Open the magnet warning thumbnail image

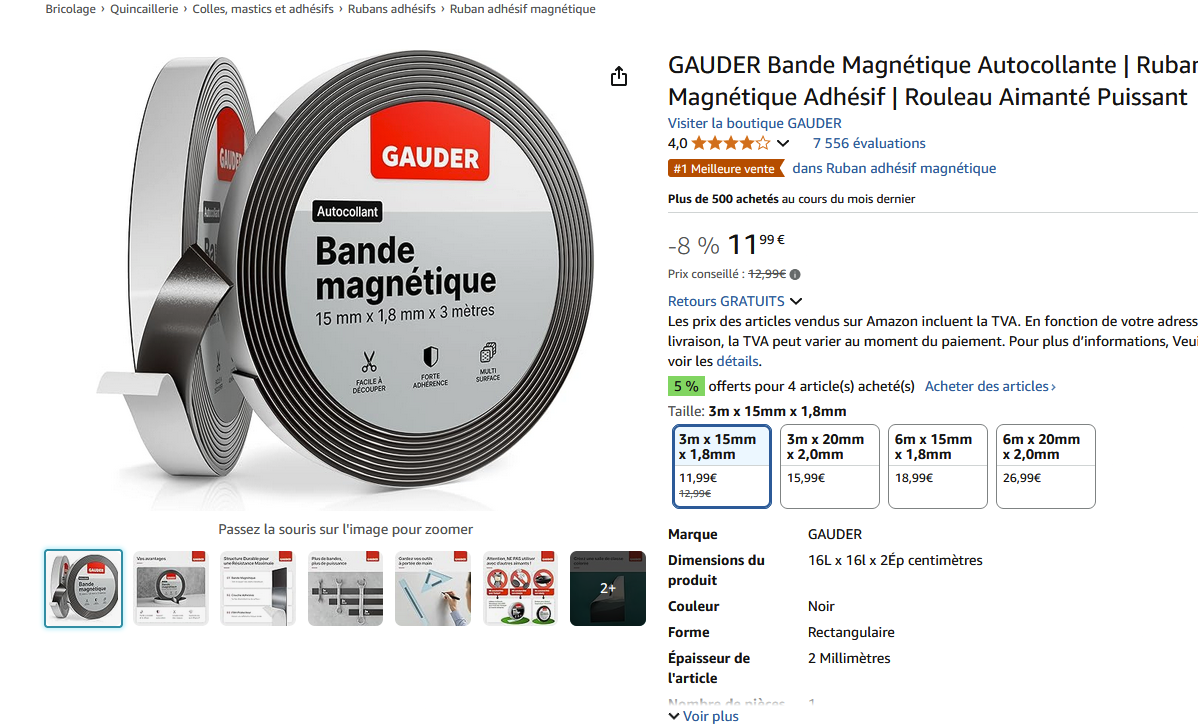pos(520,588)
